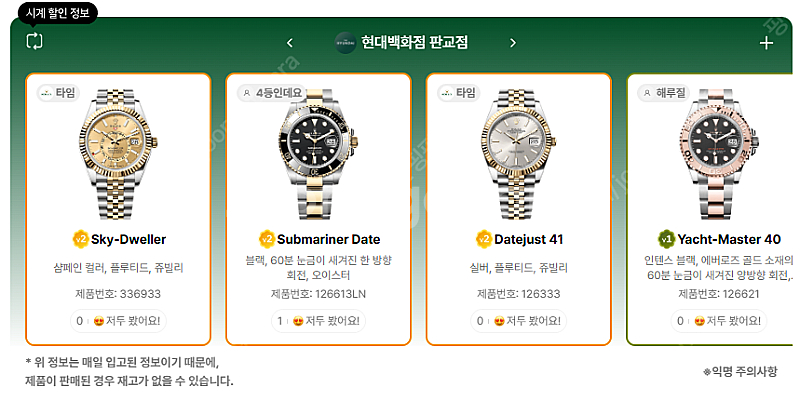Screen dimensions: 800x401
Task: Go to next store with right chevron
Action: pyautogui.click(x=513, y=43)
